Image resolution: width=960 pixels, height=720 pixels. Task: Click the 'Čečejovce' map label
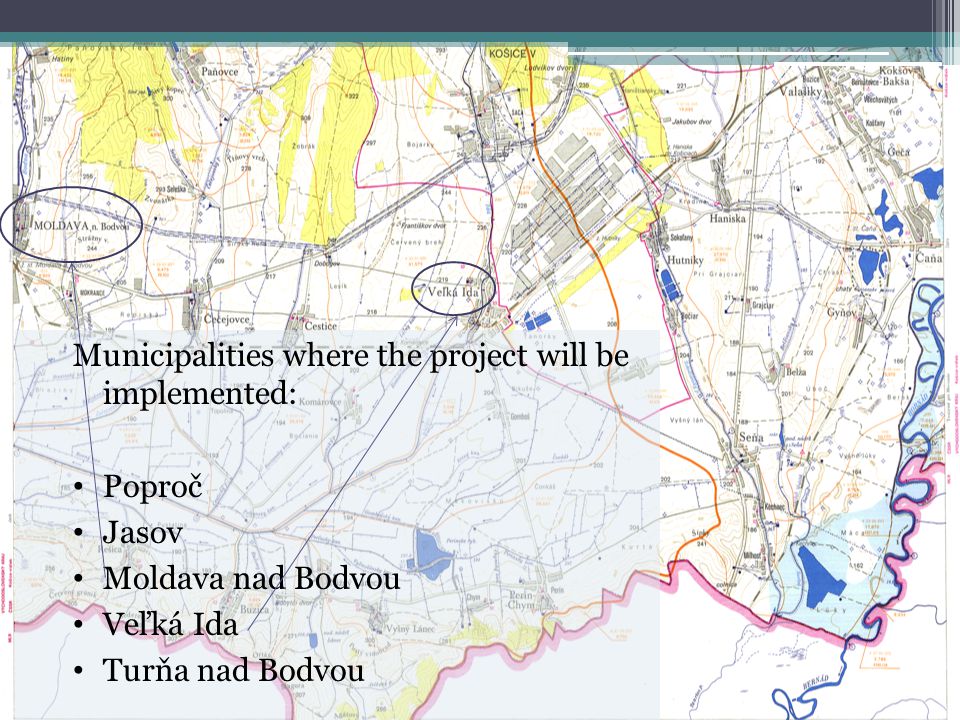227,320
